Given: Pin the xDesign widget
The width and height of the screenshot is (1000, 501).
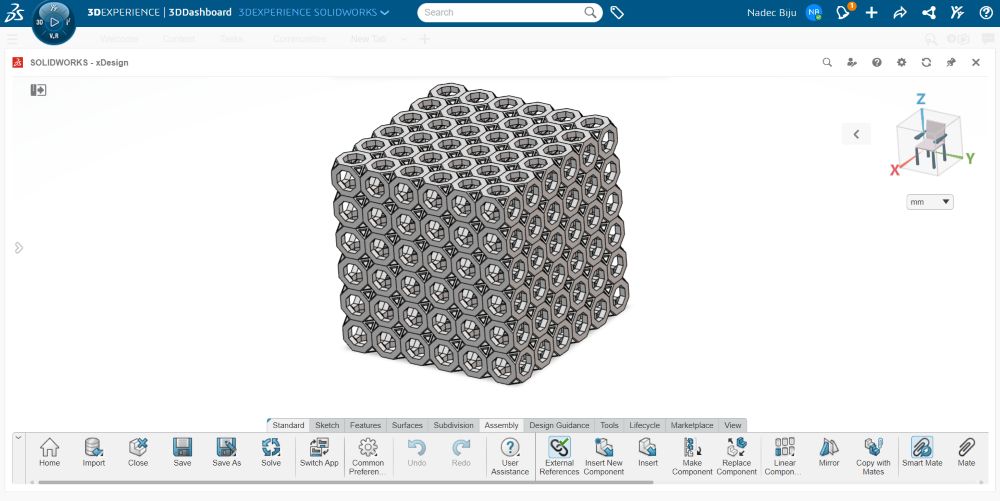Looking at the screenshot, I should click(951, 62).
